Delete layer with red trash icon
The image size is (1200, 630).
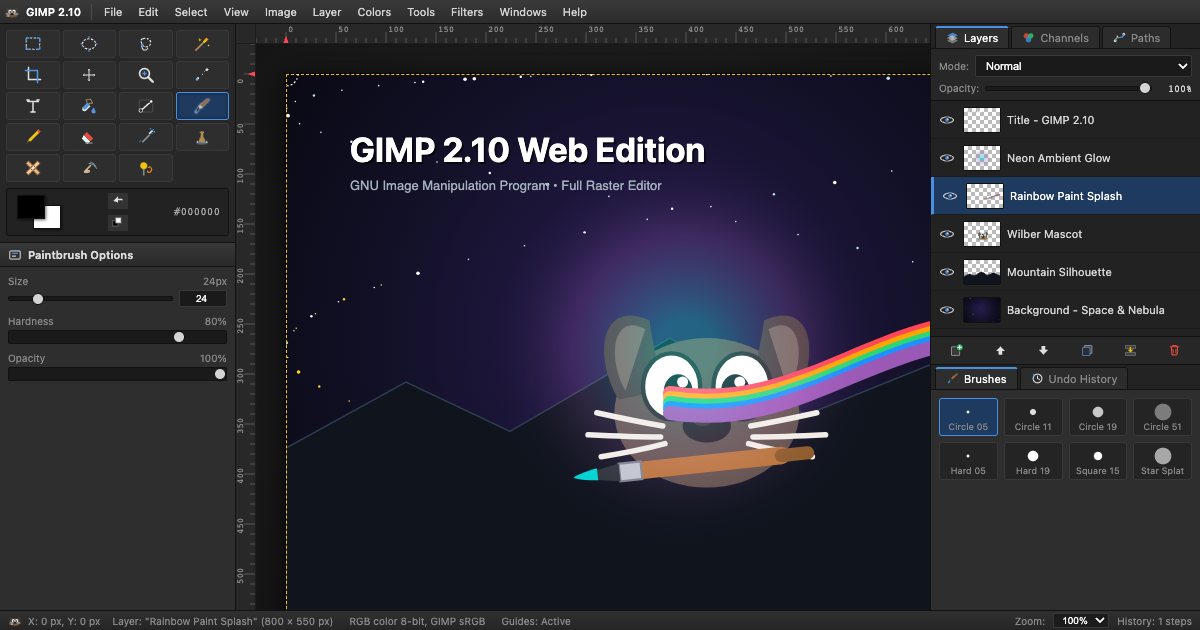point(1174,351)
